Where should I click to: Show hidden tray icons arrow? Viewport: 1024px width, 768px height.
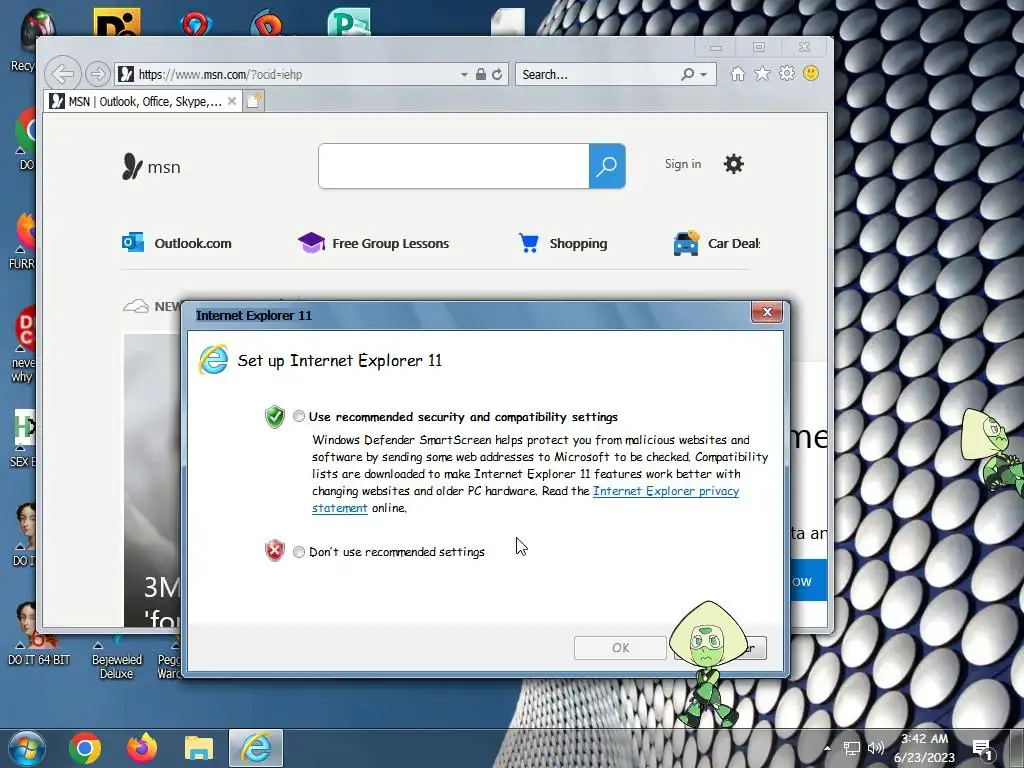point(827,748)
